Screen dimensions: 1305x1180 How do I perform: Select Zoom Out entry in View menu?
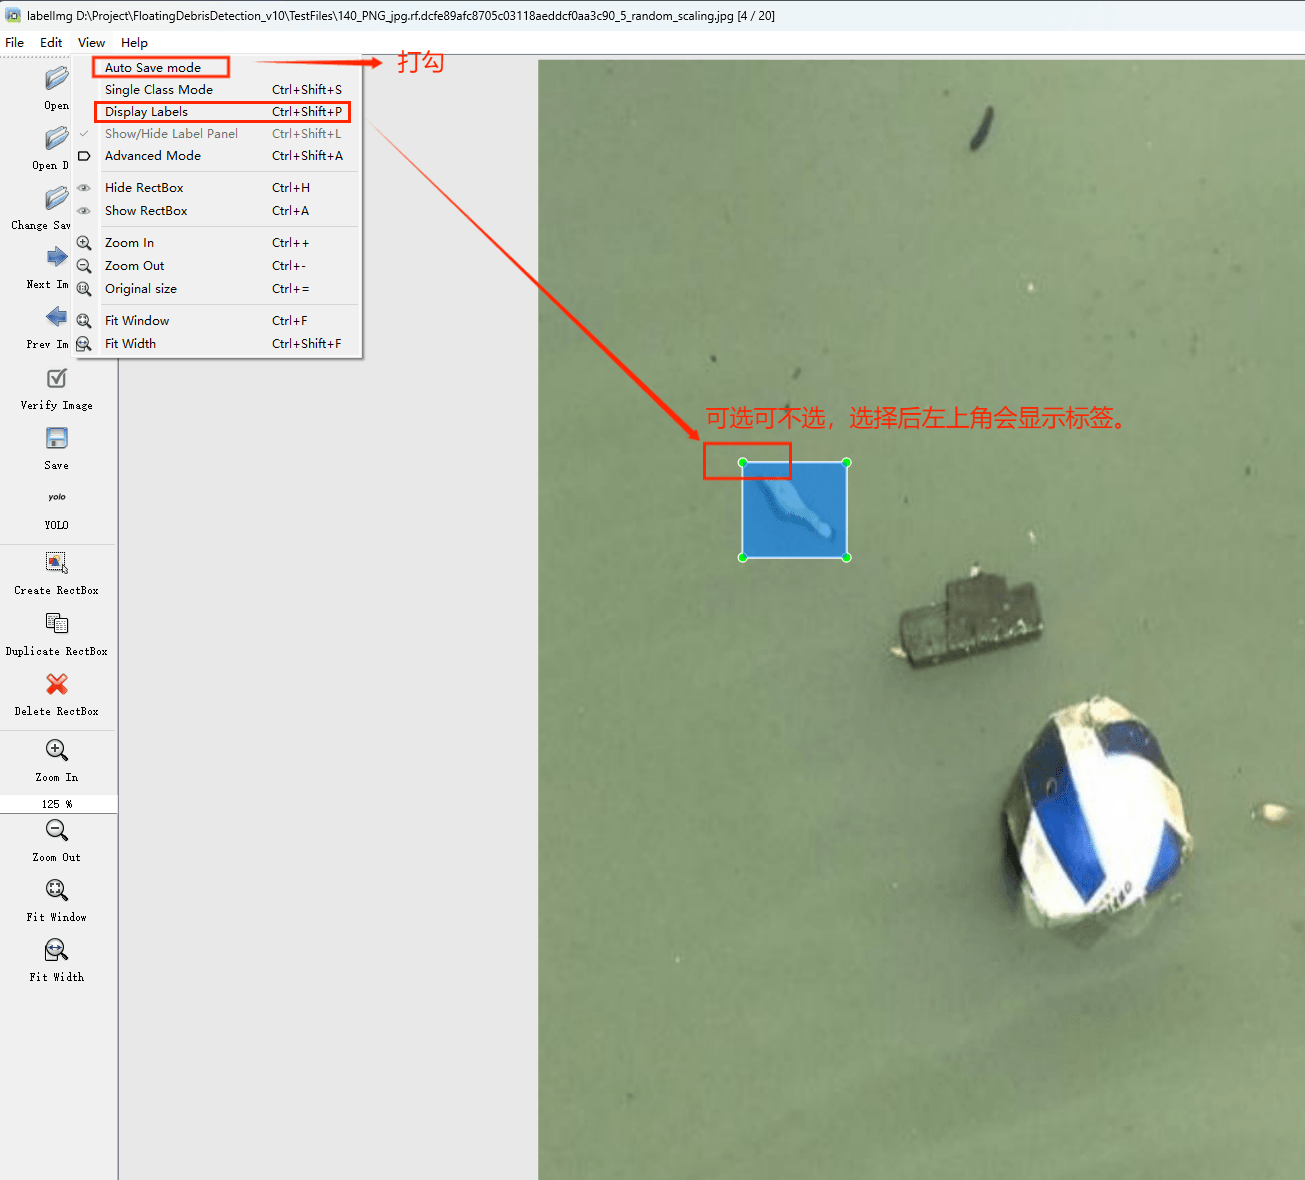[218, 266]
